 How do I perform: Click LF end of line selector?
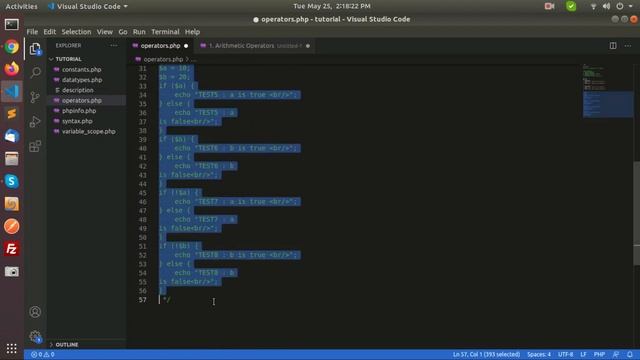coord(583,354)
